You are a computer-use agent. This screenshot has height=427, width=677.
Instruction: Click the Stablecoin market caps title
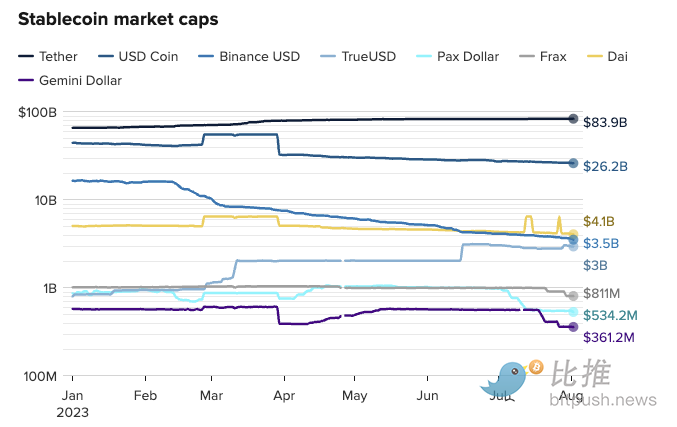tap(118, 19)
